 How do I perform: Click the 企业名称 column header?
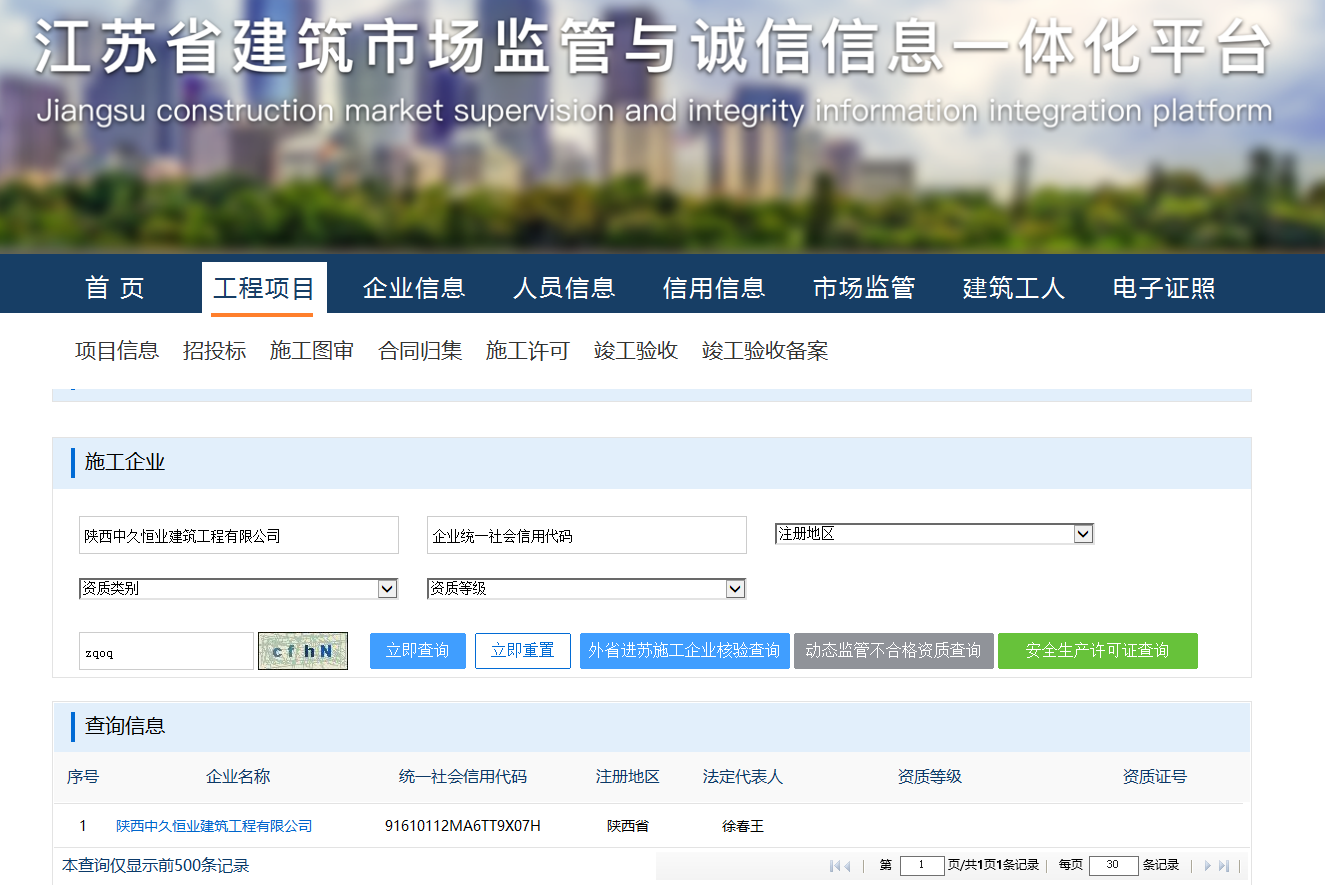[x=238, y=777]
